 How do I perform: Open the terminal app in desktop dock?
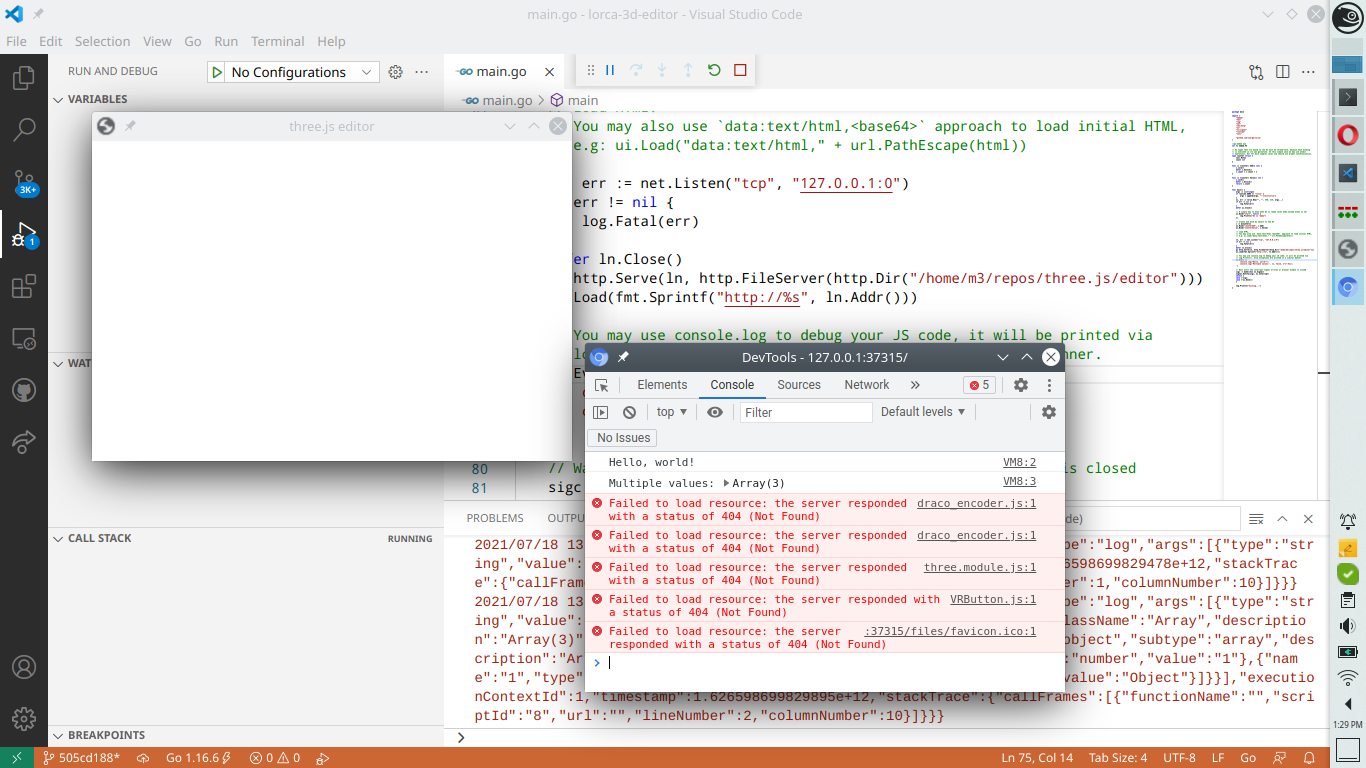pyautogui.click(x=1347, y=97)
